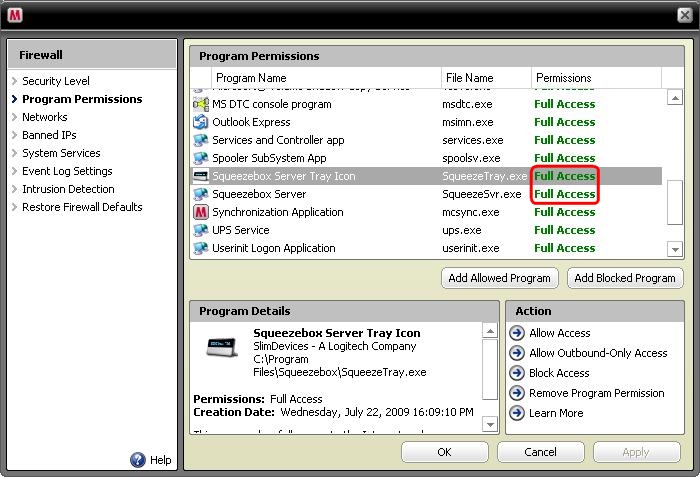
Task: Select Program Permissions in the Firewall menu
Action: [82, 99]
